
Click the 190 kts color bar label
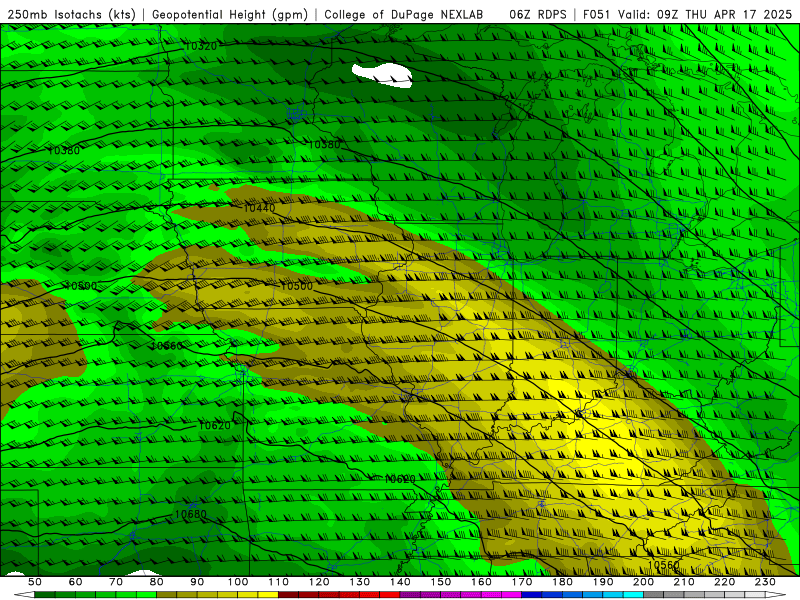tap(603, 582)
